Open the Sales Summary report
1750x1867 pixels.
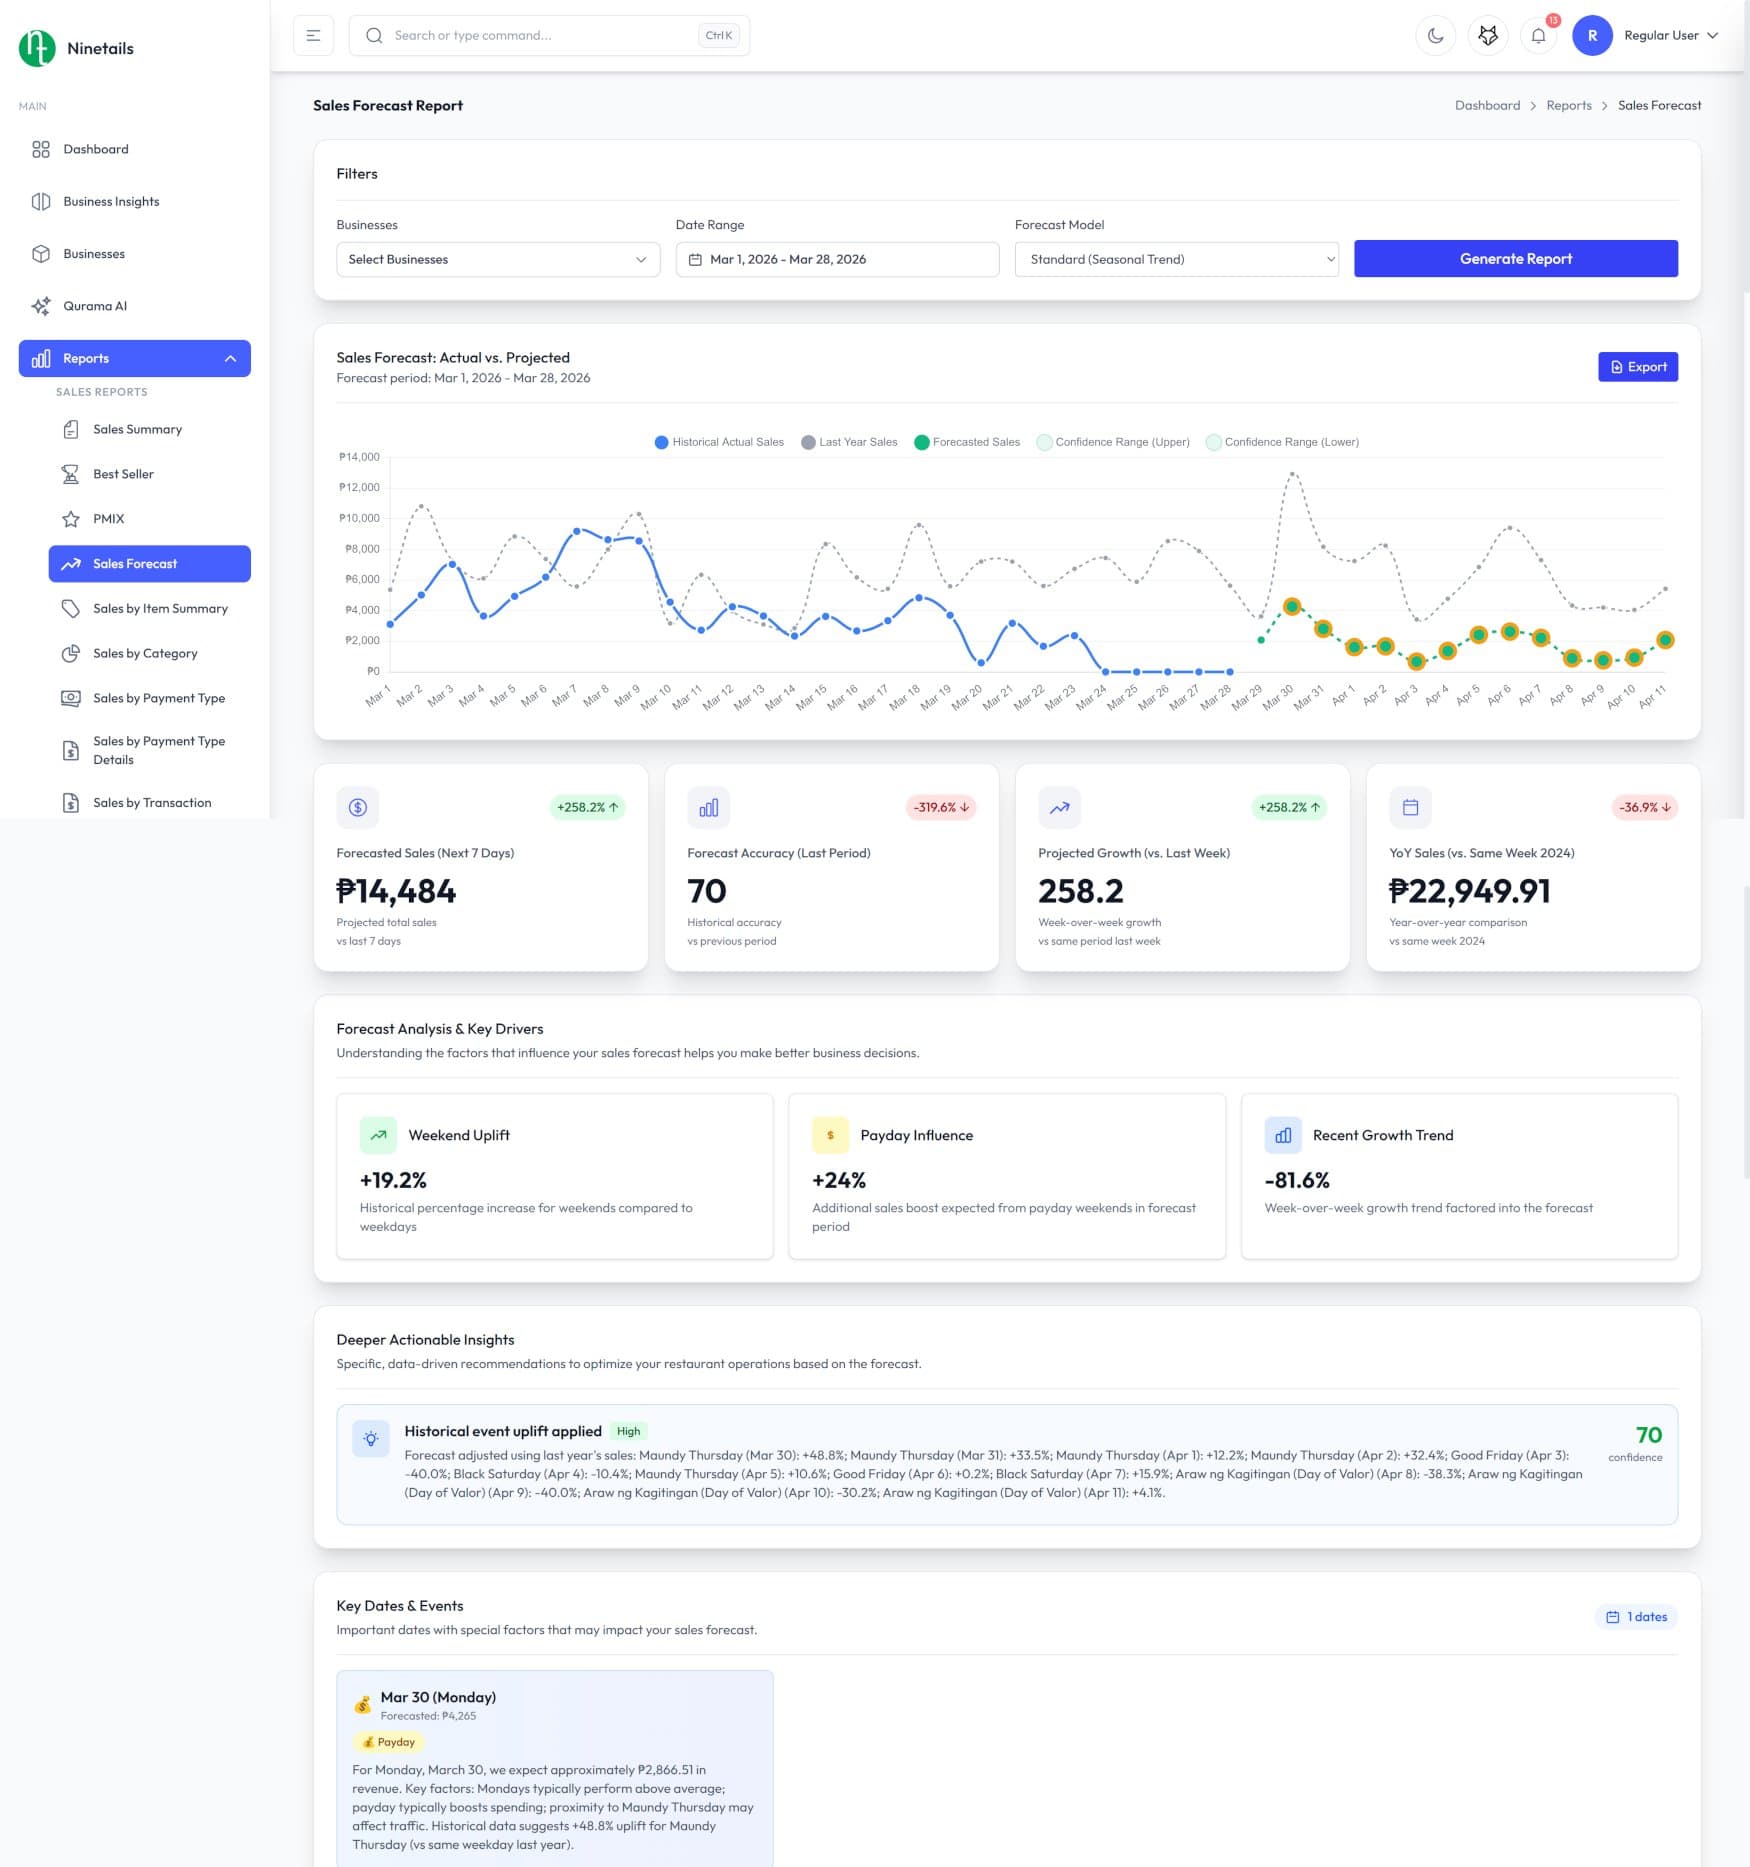137,429
